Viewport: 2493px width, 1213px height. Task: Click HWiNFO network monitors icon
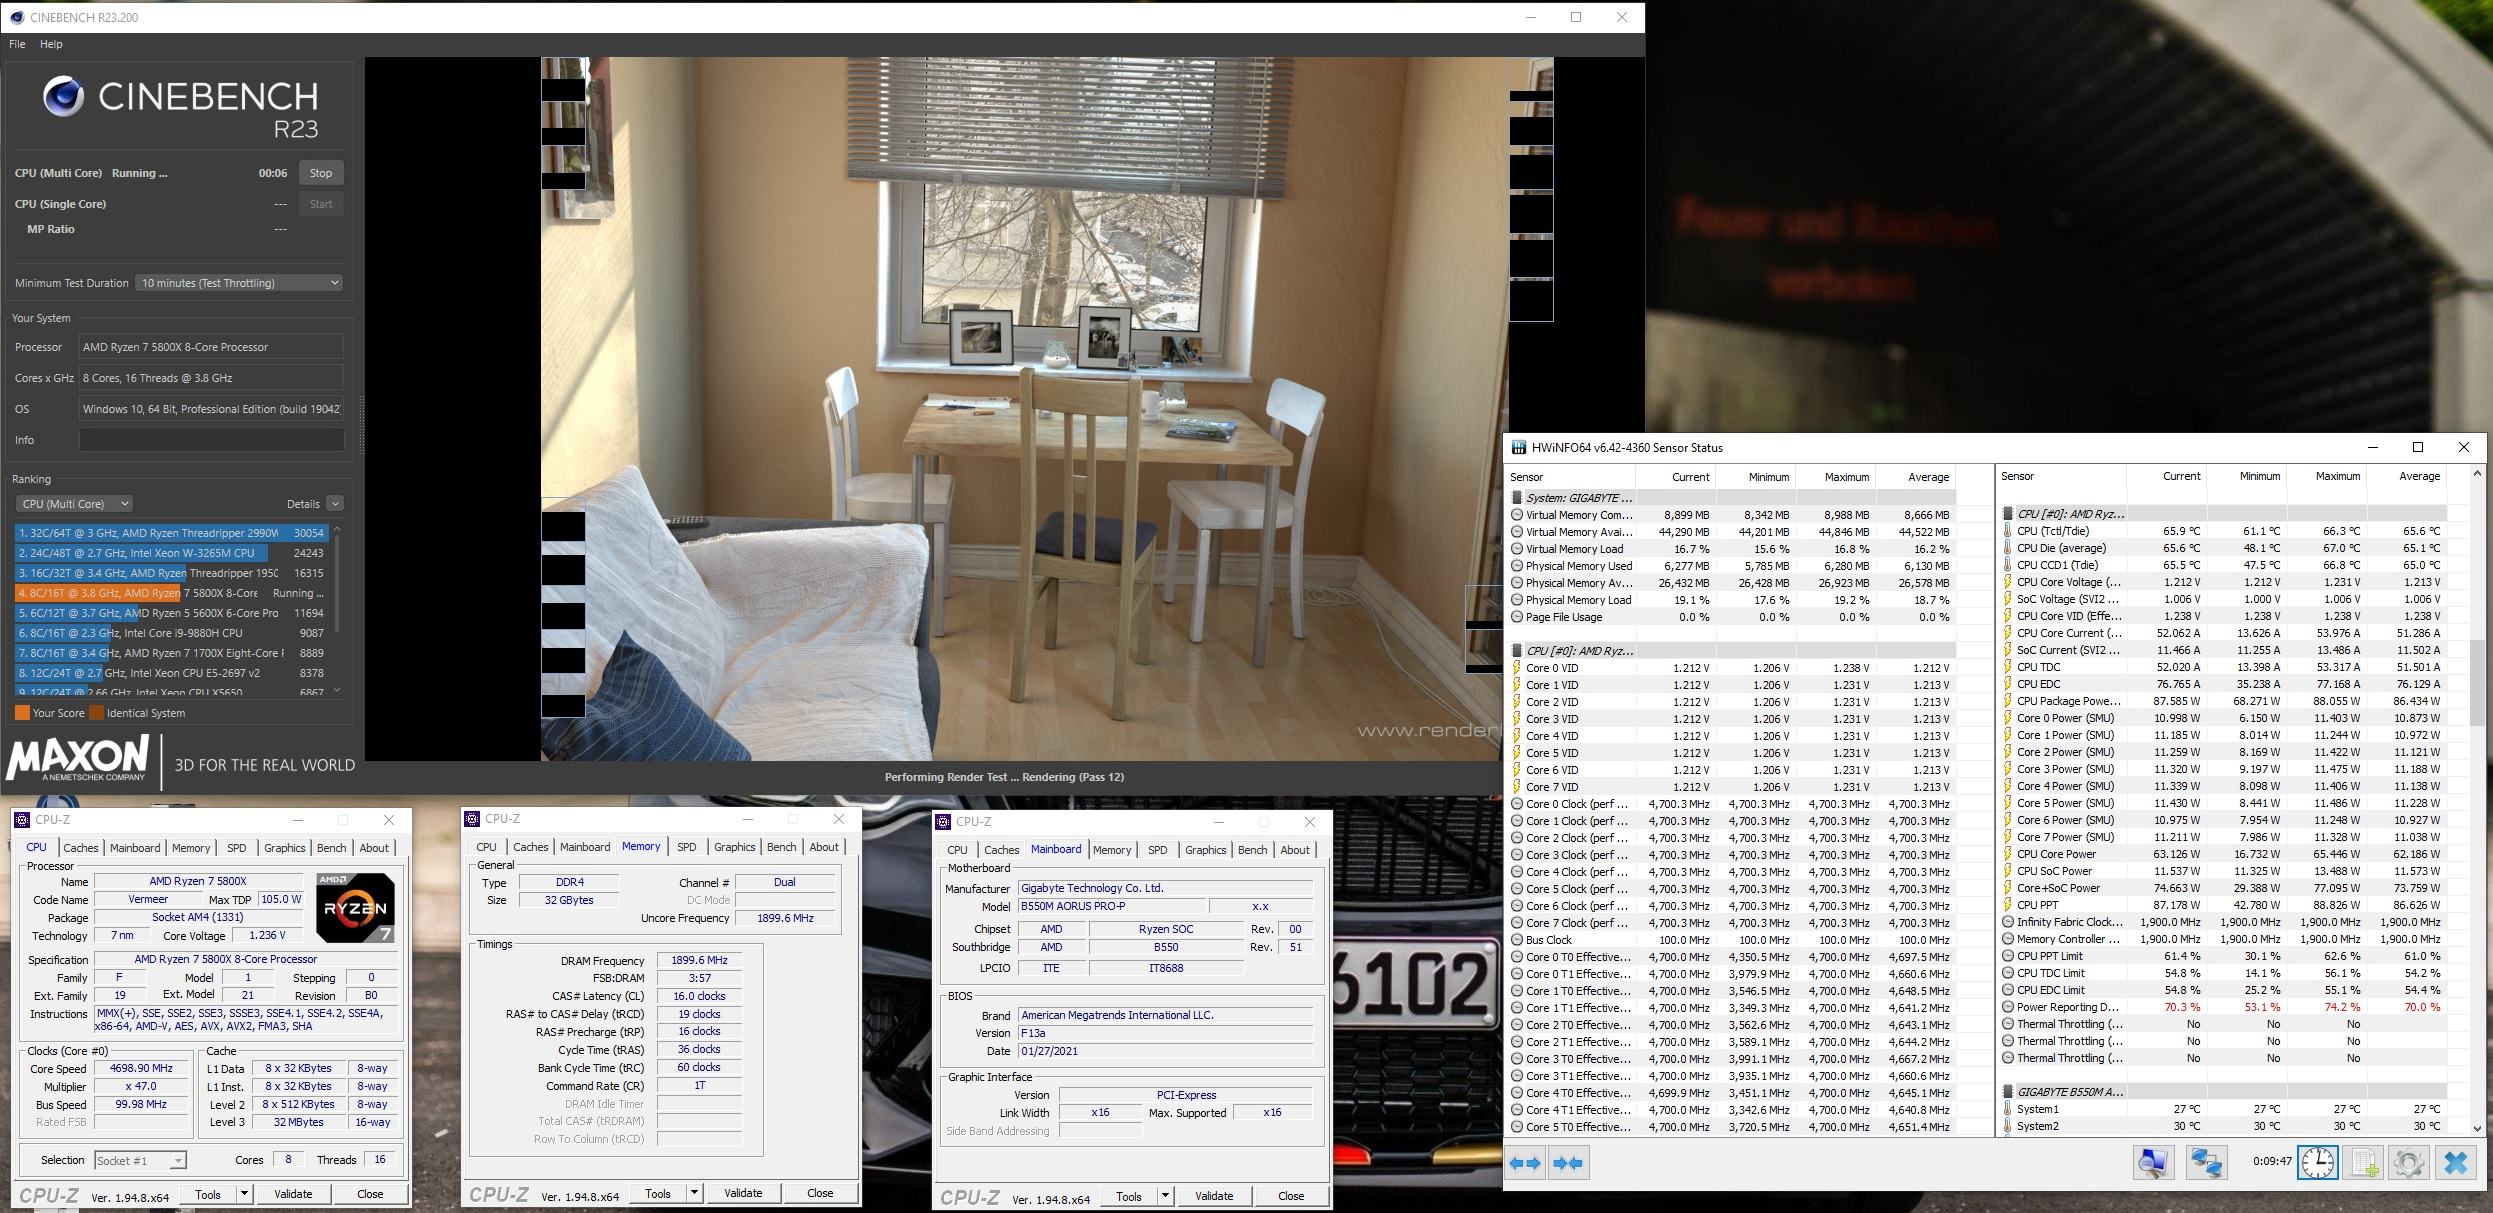click(2207, 1163)
